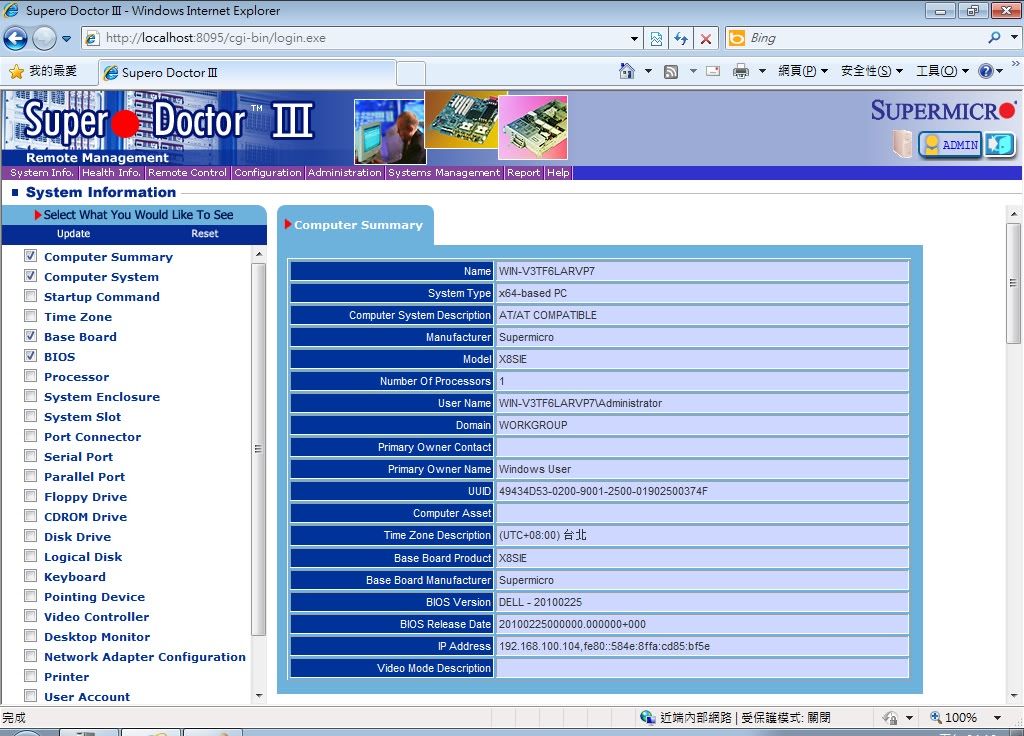Check the System Enclosure checkbox
1024x736 pixels.
30,396
